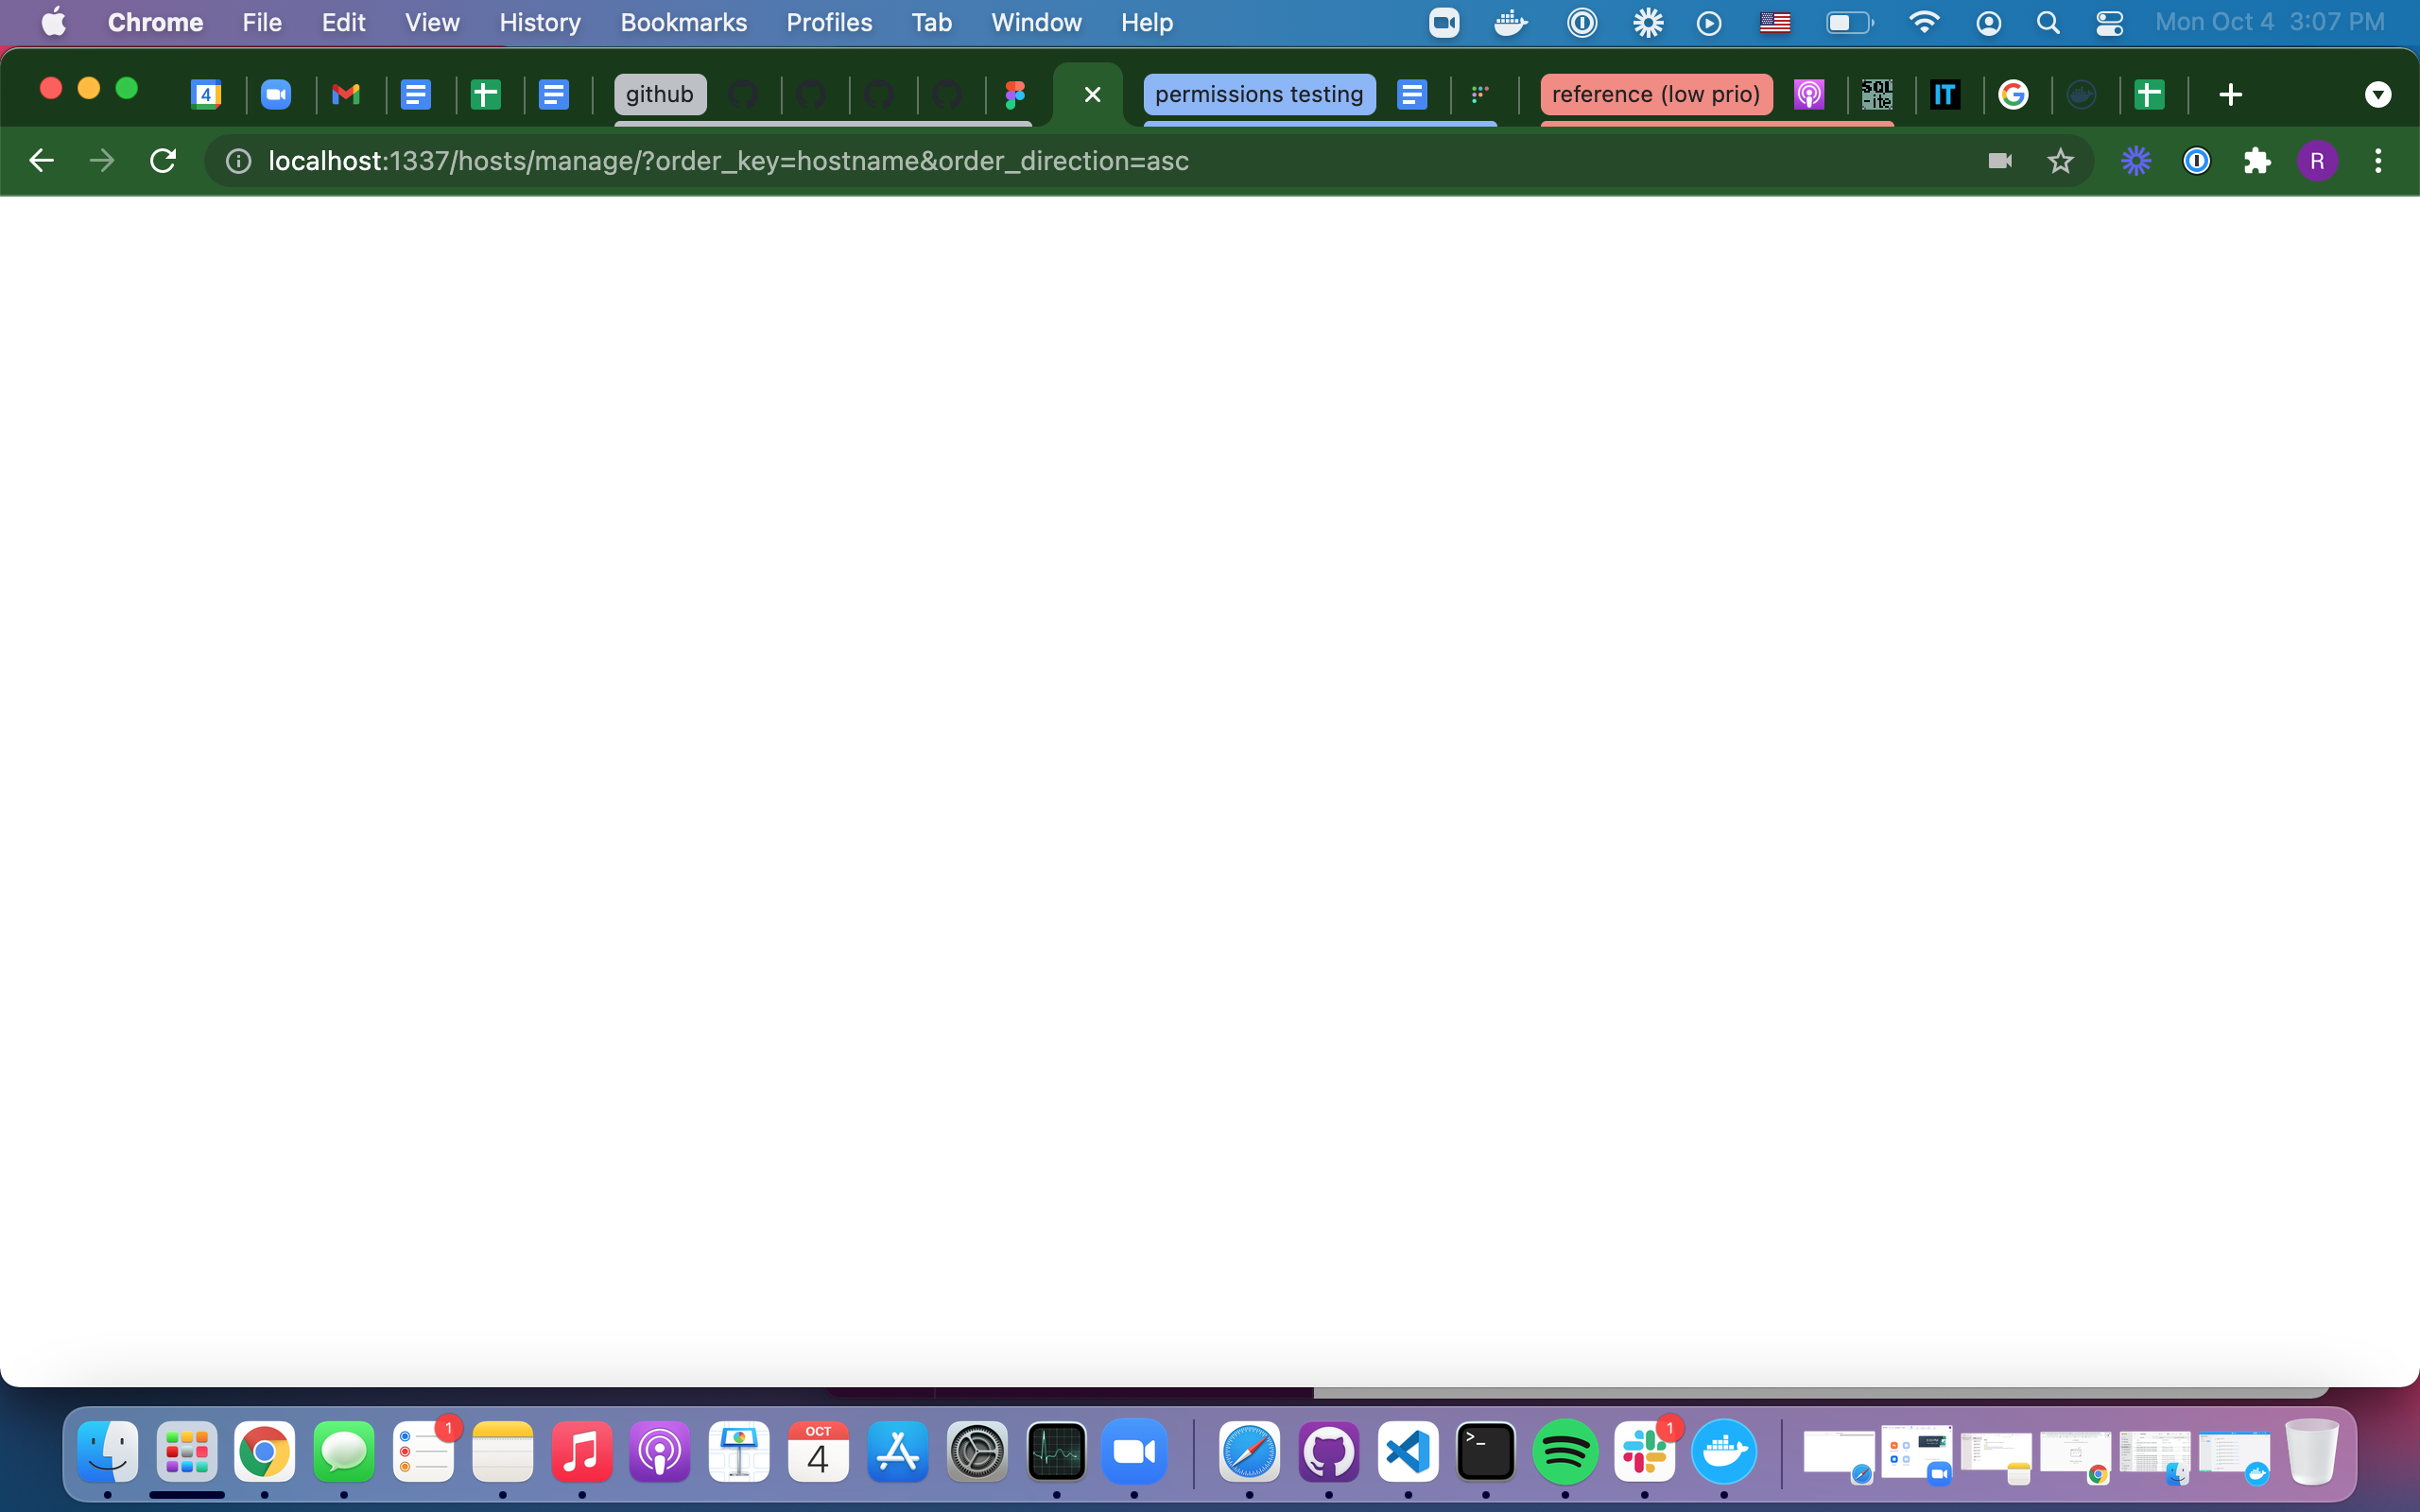
Task: Click the reload page button
Action: coord(162,160)
